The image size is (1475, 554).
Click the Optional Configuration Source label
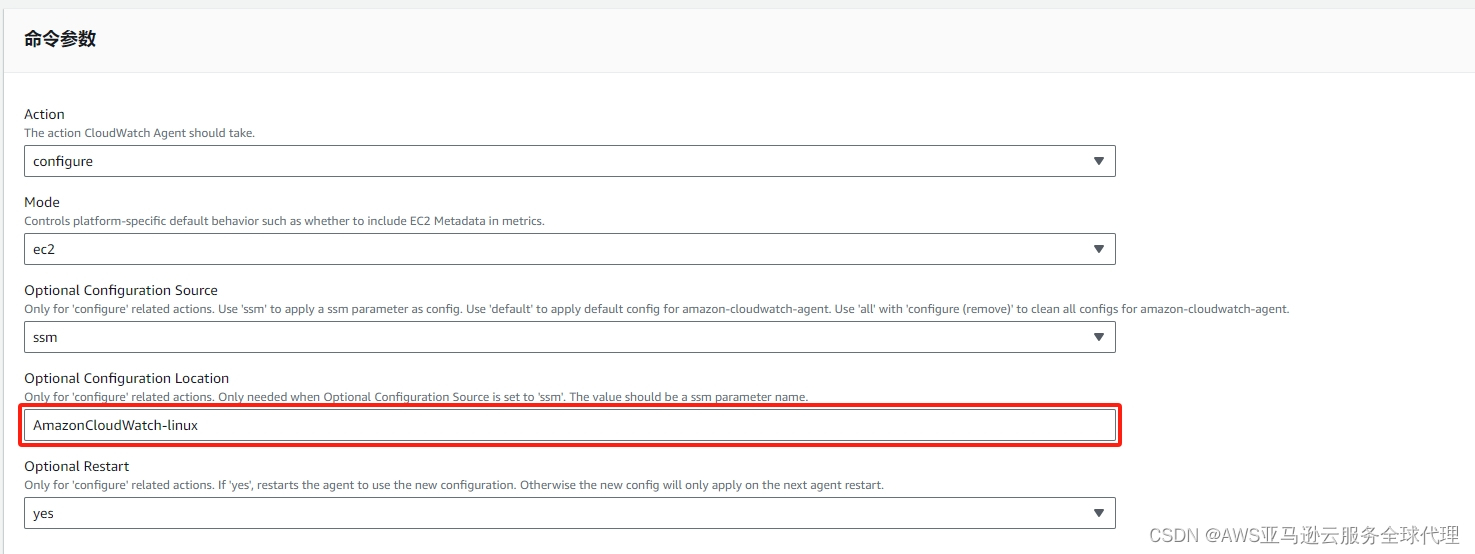coord(121,290)
